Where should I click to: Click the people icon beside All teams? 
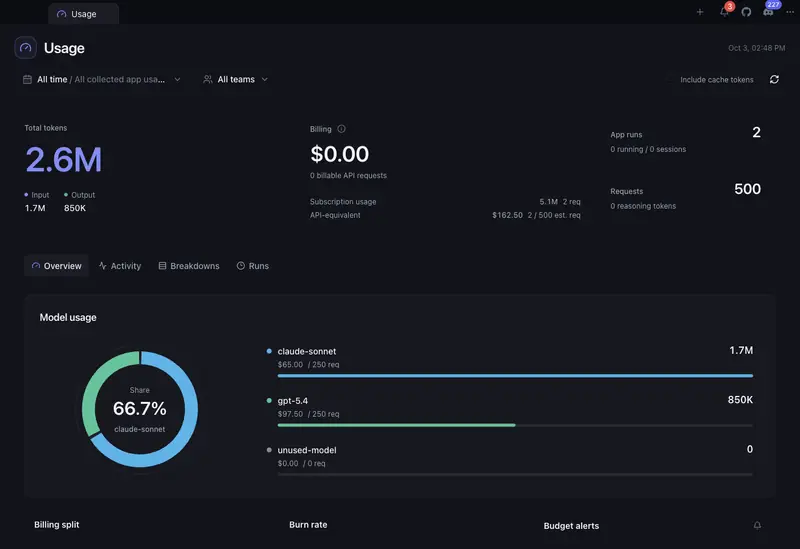click(208, 80)
